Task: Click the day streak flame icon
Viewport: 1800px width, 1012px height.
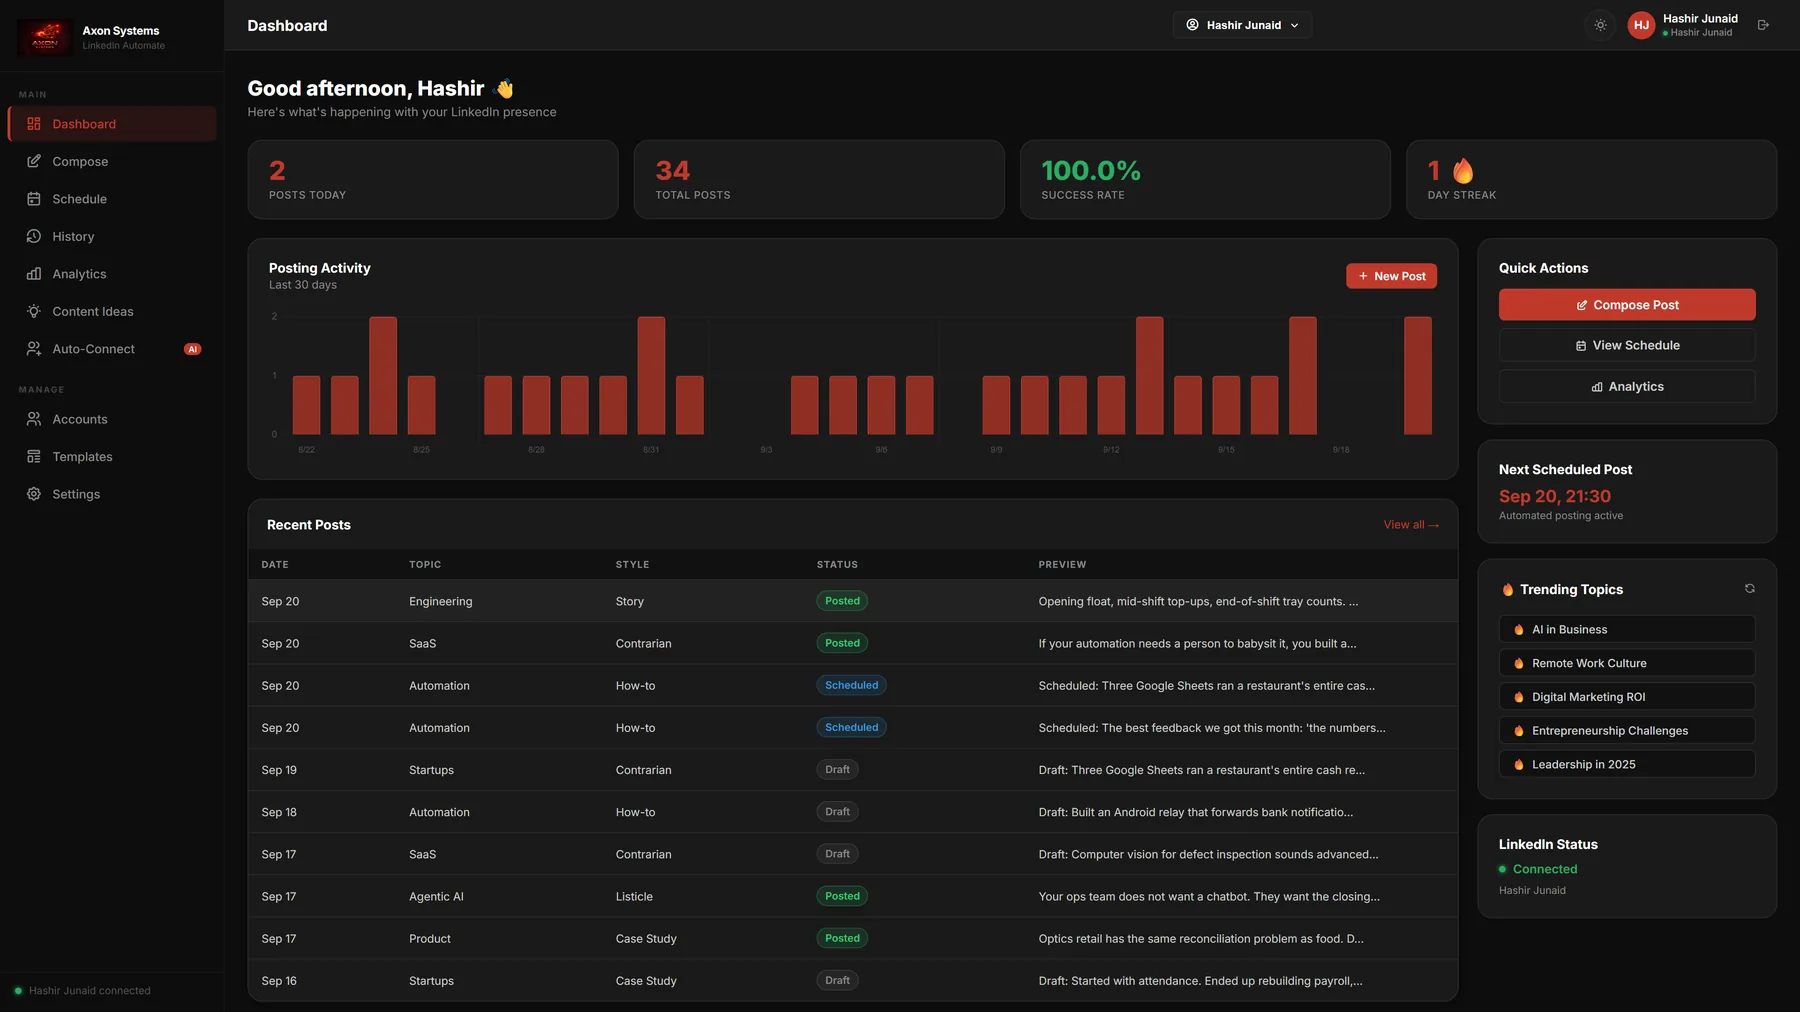Action: click(1463, 171)
